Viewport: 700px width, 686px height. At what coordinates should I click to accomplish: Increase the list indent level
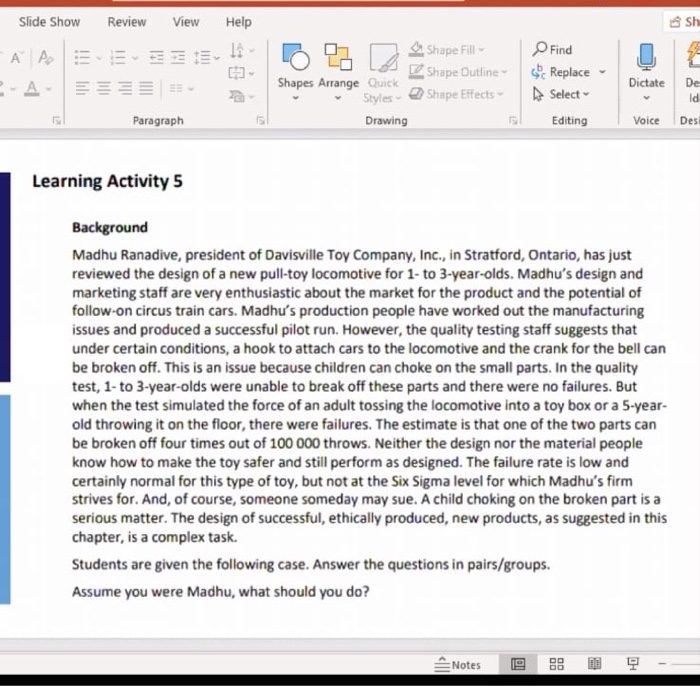[178, 58]
